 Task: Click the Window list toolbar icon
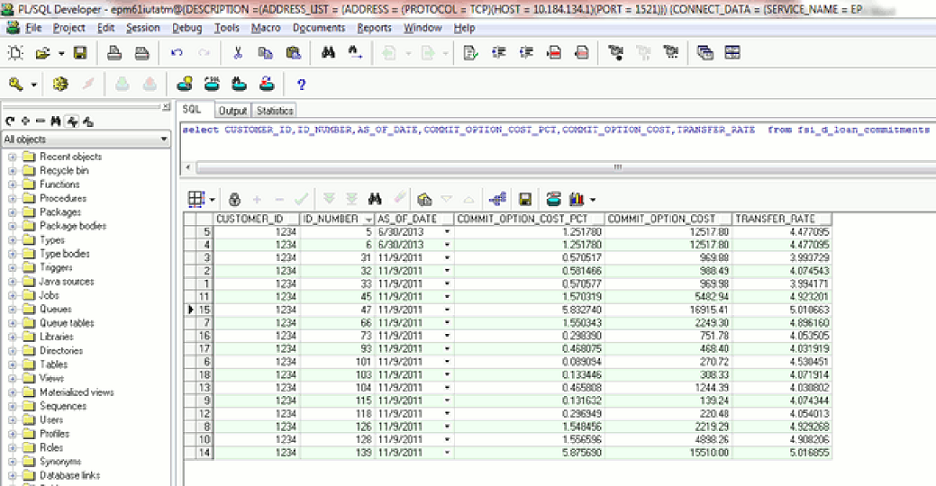pyautogui.click(x=705, y=53)
